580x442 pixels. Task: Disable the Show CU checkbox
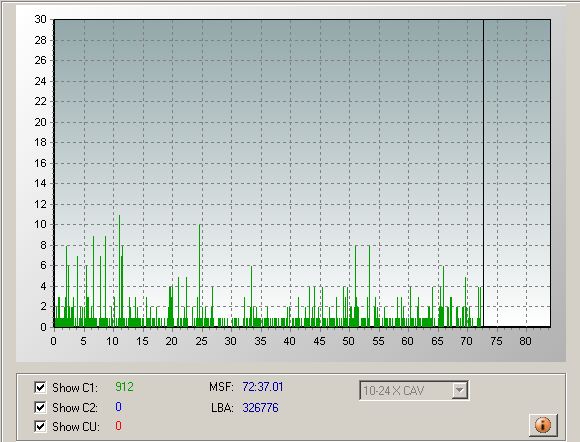pos(40,426)
